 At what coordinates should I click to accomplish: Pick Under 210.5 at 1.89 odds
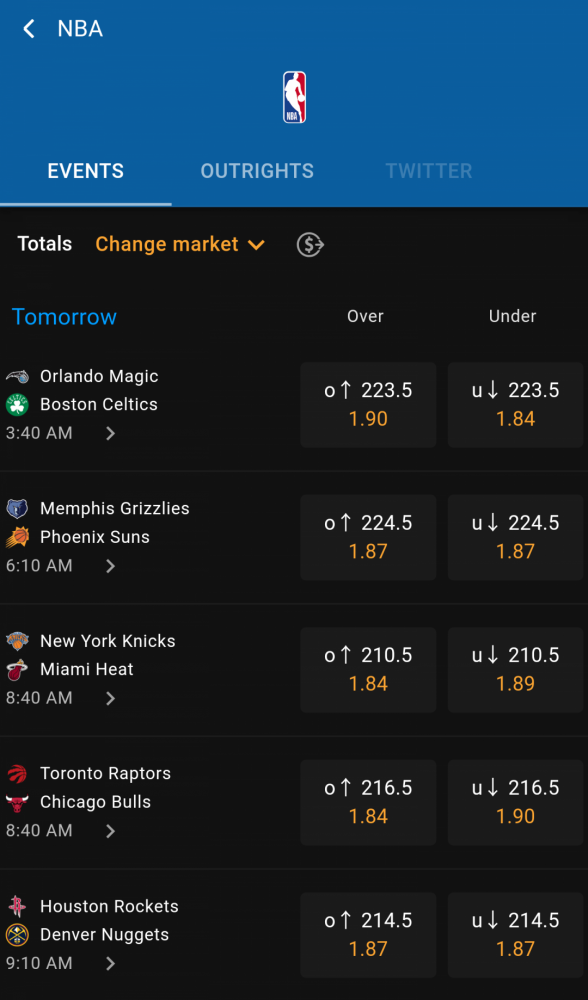click(515, 670)
